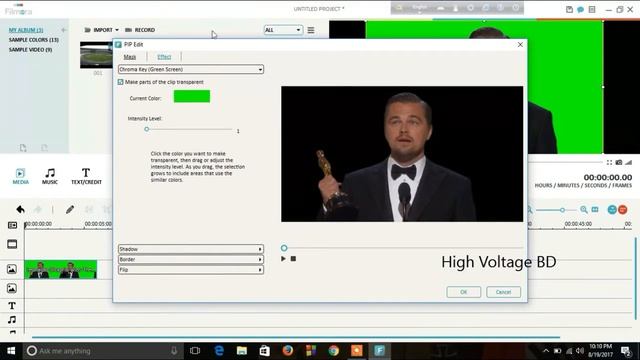Click the Edit pencil icon
The image size is (640, 360).
click(70, 210)
